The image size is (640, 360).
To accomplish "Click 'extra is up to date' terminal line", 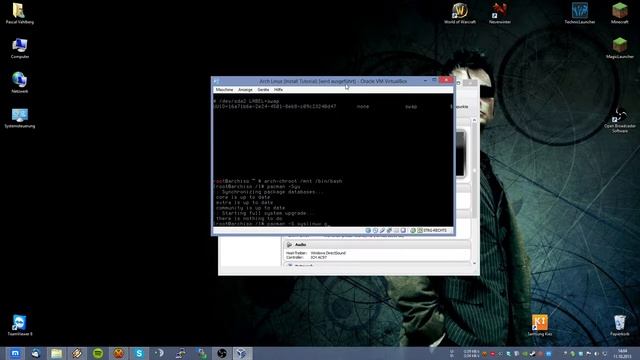I will point(244,202).
